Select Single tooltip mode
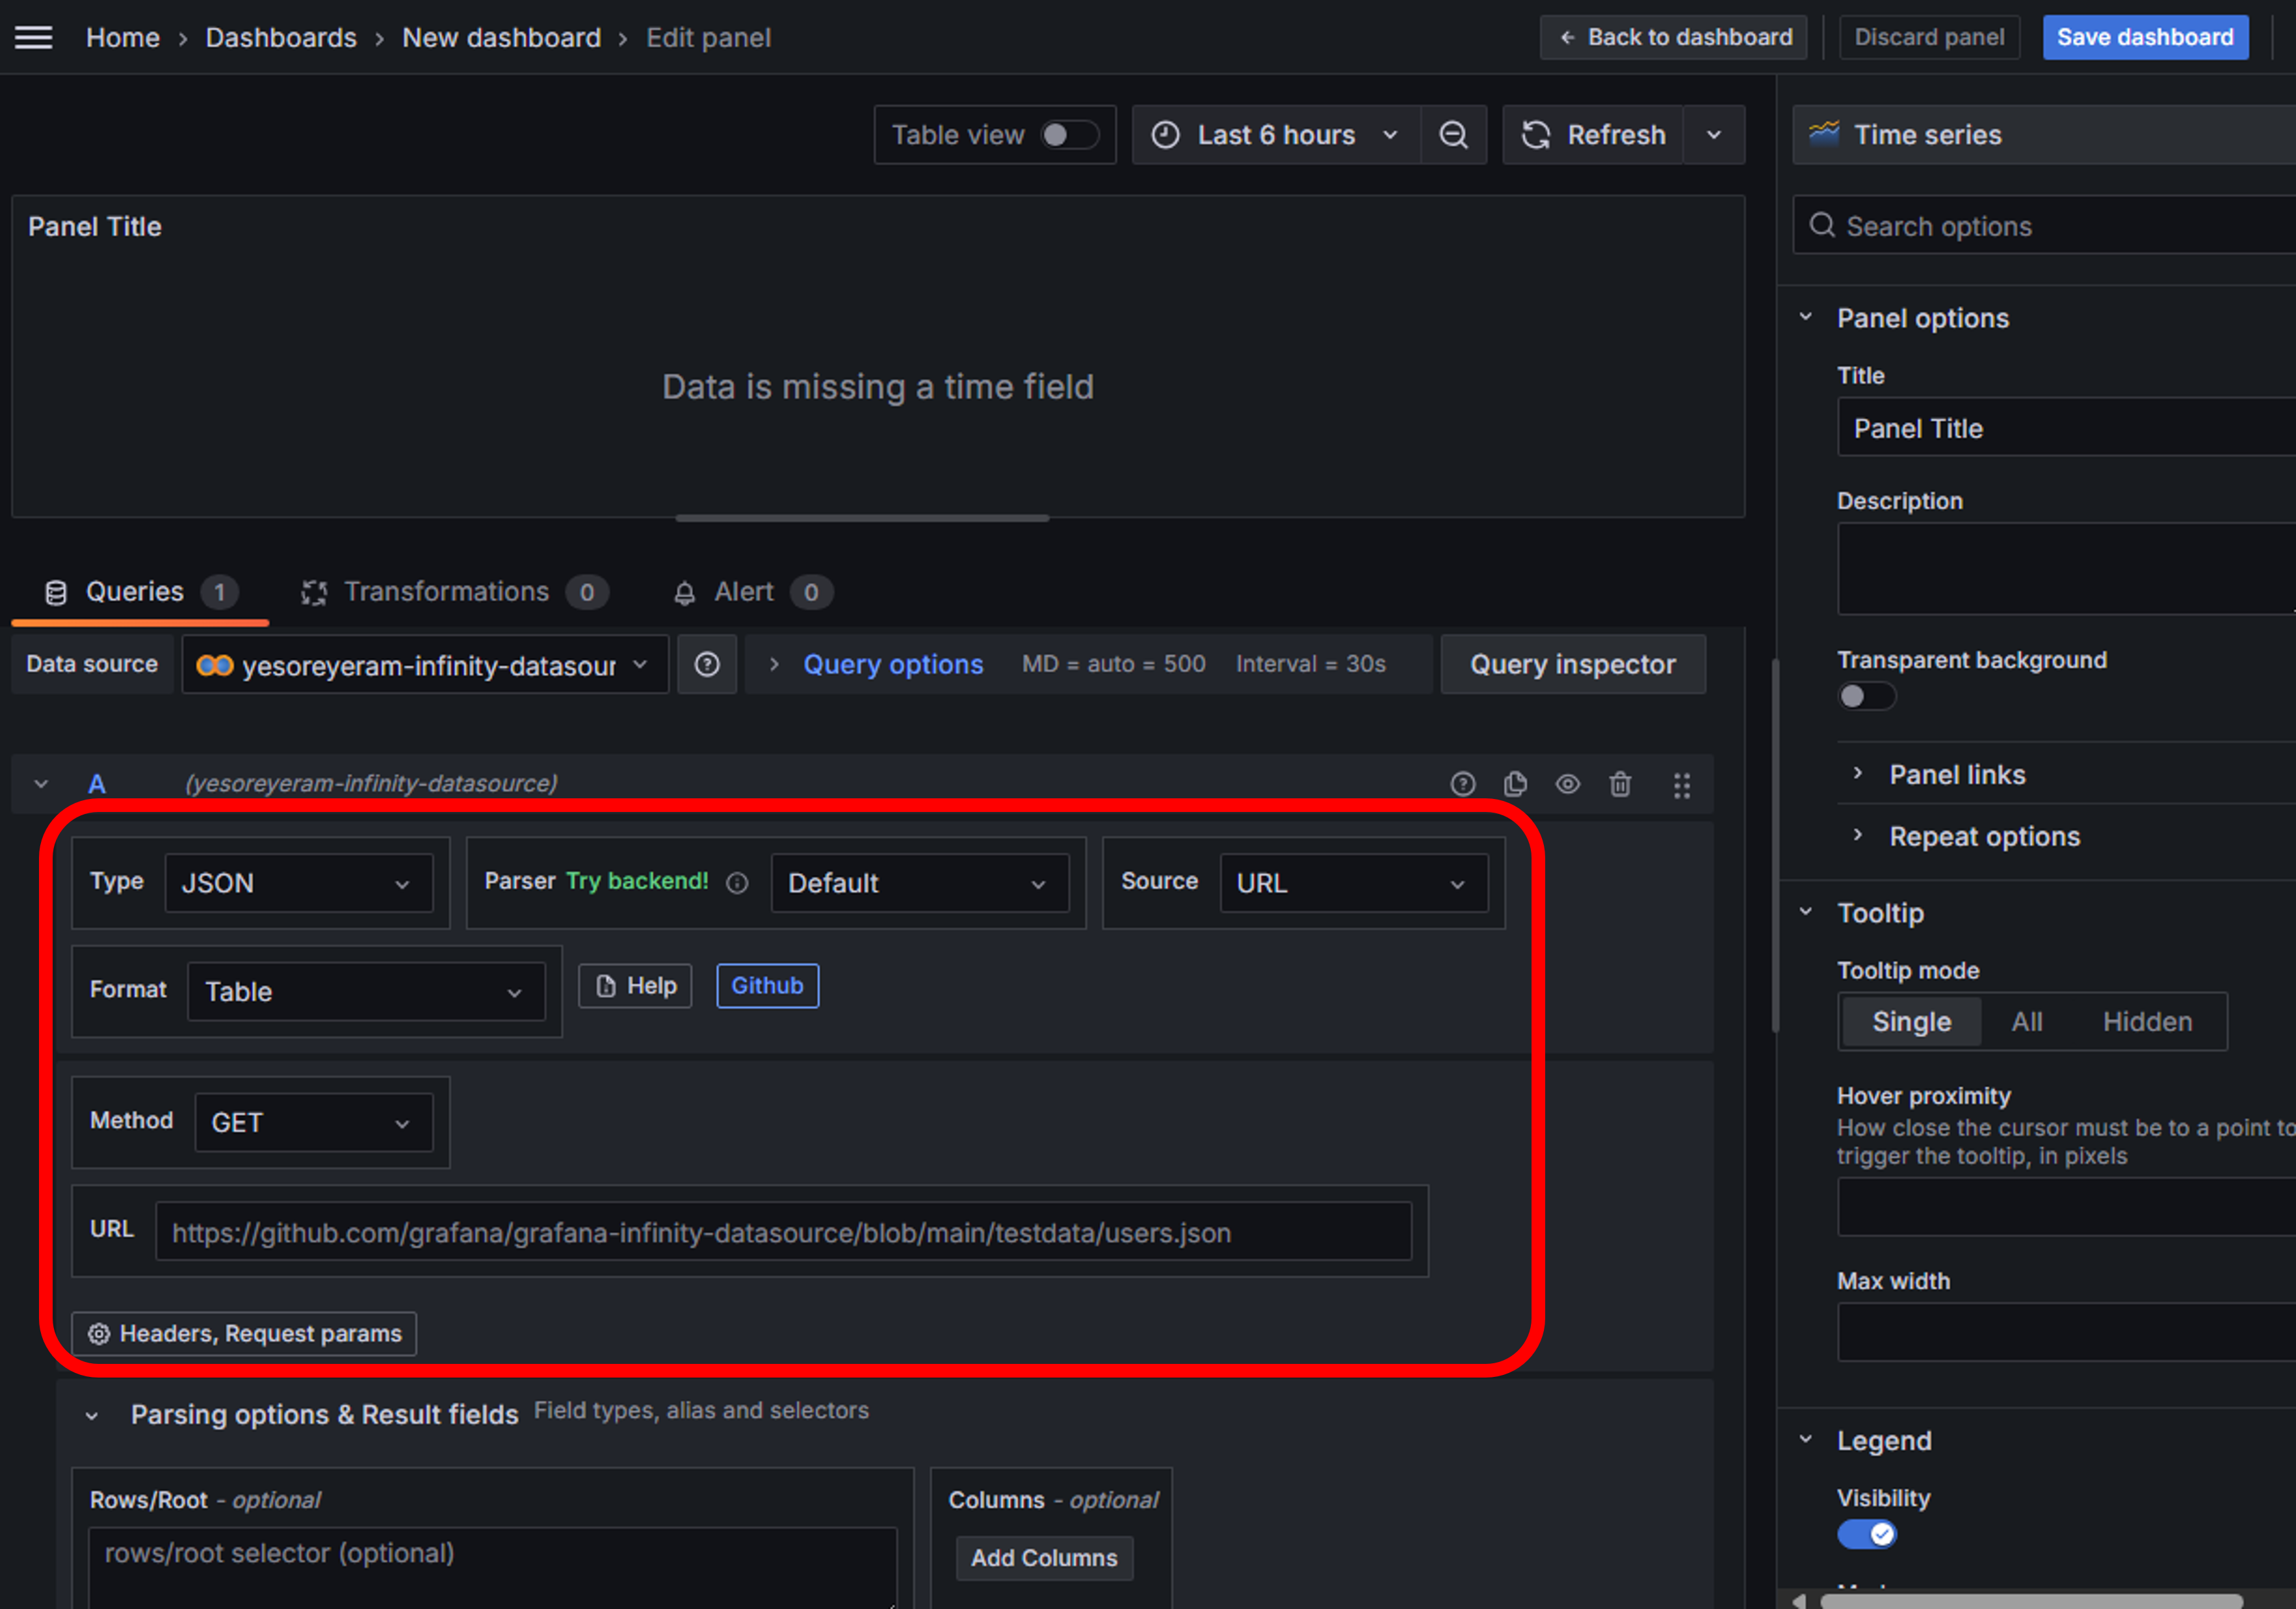 pyautogui.click(x=1911, y=1021)
